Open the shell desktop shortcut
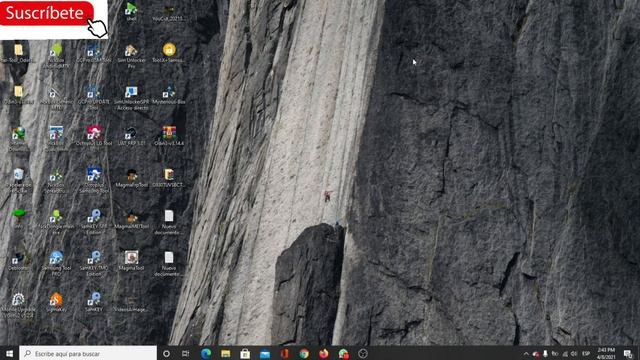This screenshot has width=640, height=360. (x=131, y=11)
